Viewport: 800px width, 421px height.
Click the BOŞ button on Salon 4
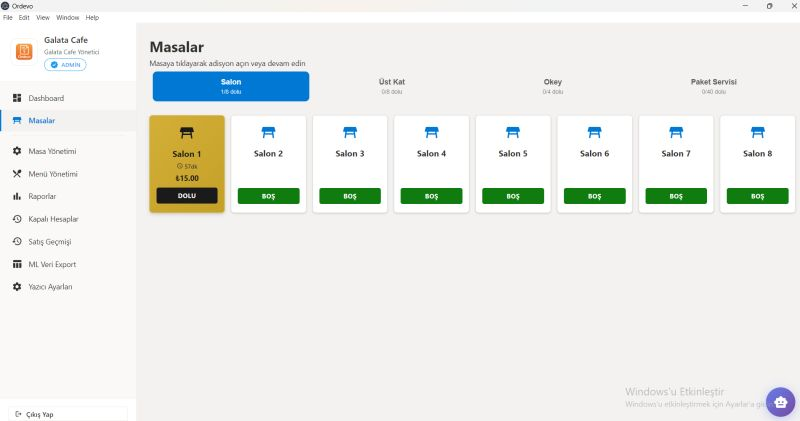431,196
